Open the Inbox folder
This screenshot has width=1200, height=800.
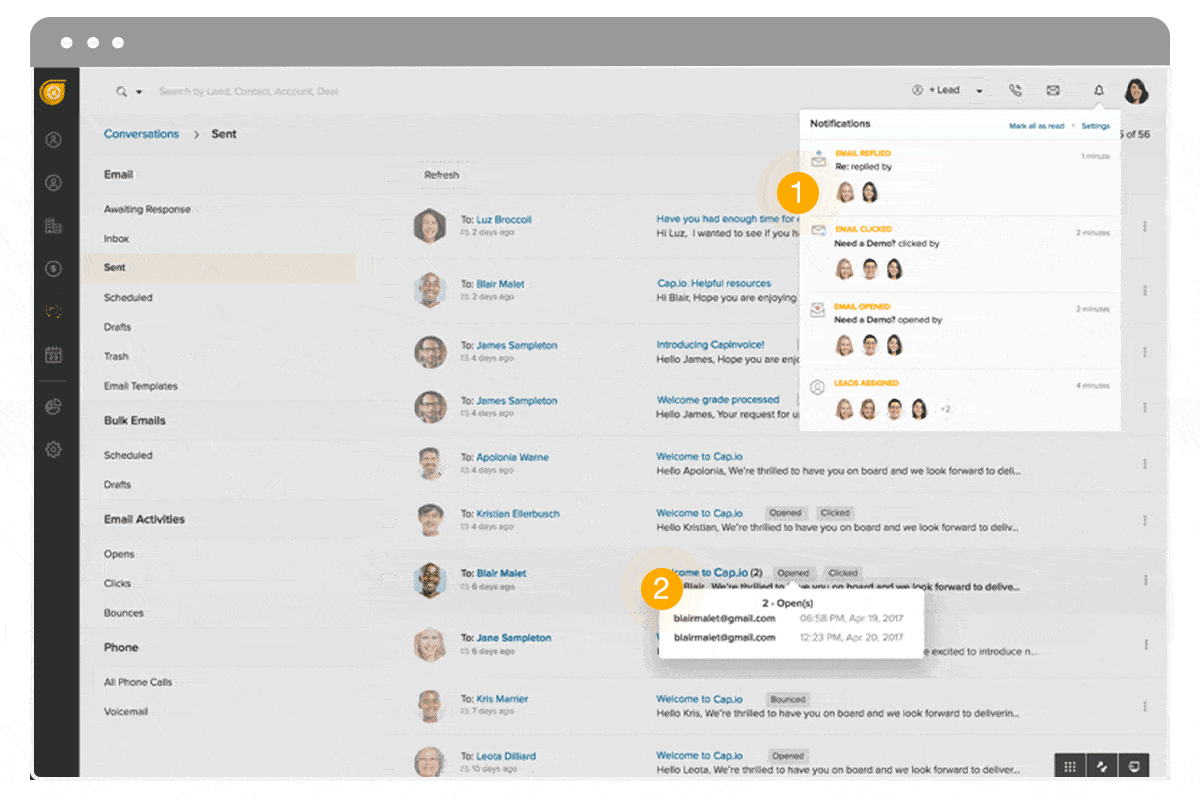coord(116,239)
